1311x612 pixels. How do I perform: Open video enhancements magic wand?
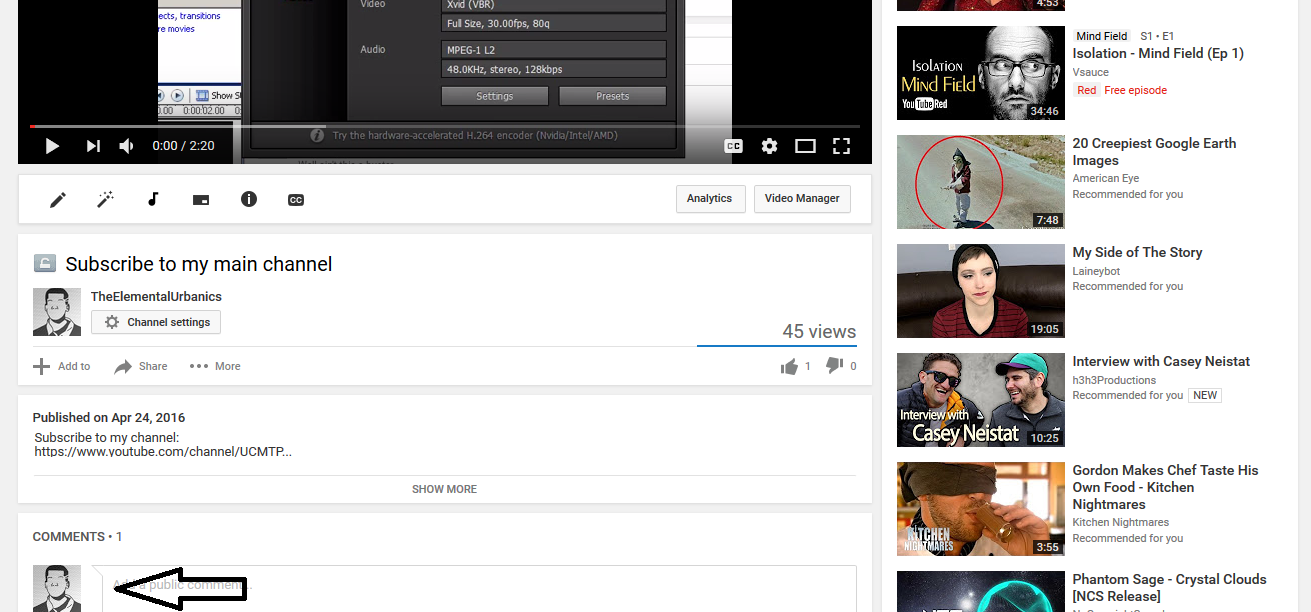point(105,199)
